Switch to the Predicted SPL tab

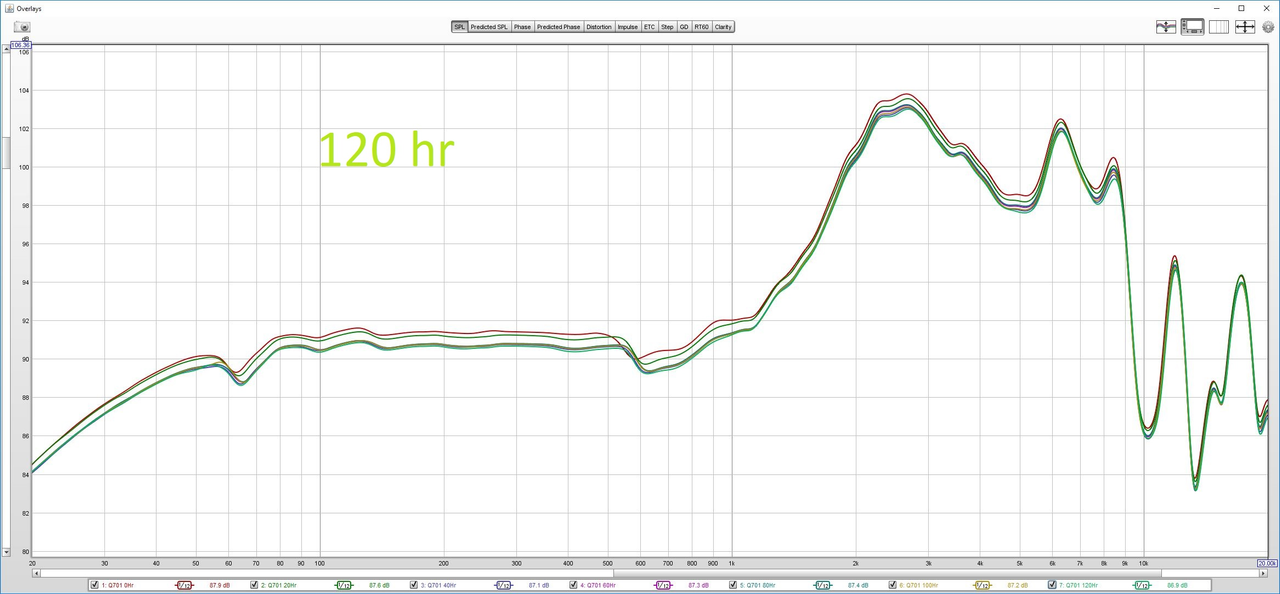[x=489, y=27]
